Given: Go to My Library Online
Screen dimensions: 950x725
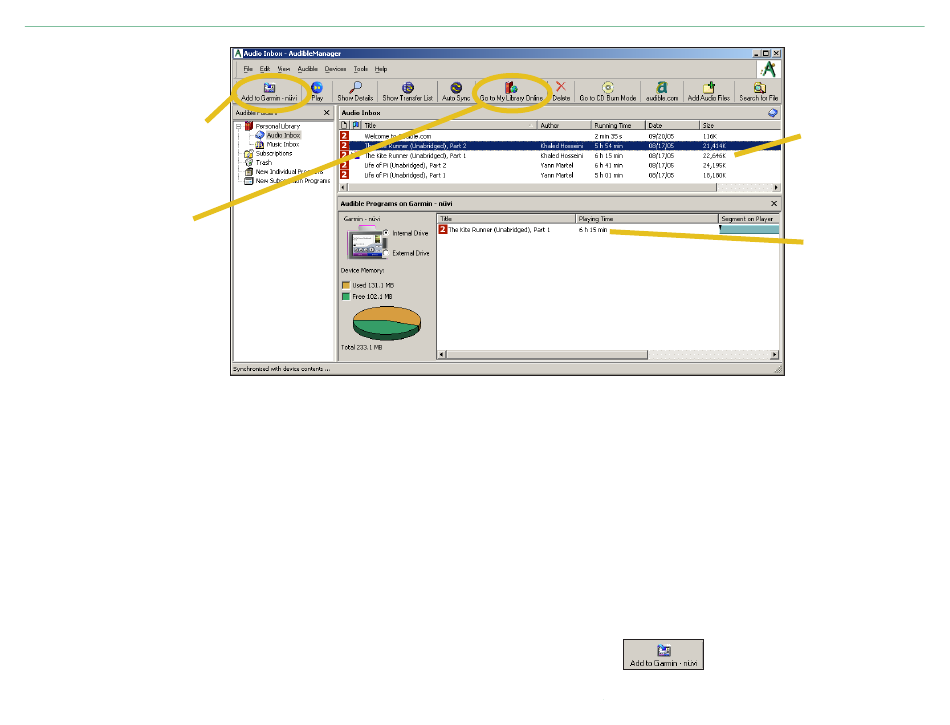Looking at the screenshot, I should (511, 92).
